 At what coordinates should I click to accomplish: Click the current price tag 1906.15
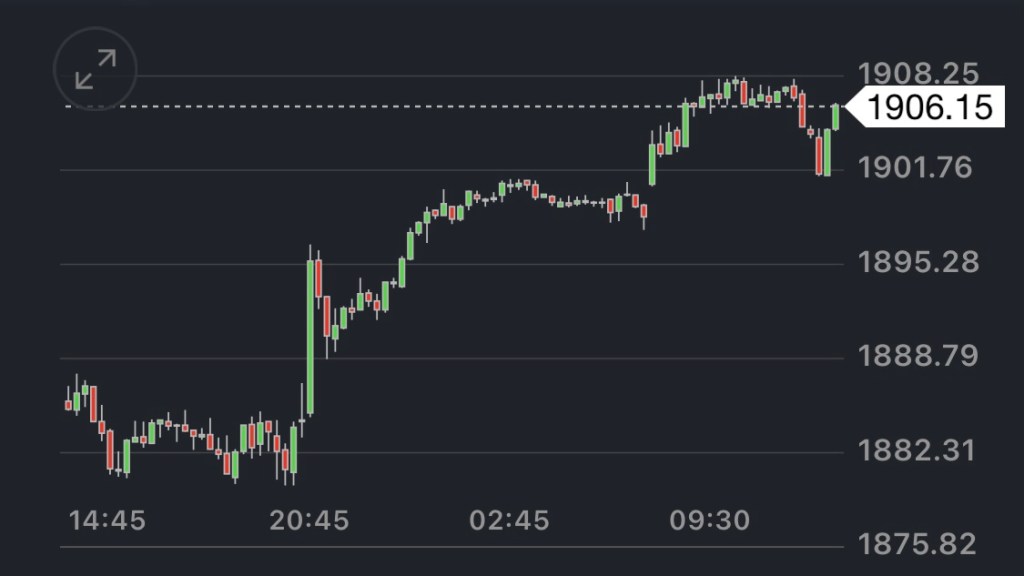(930, 106)
